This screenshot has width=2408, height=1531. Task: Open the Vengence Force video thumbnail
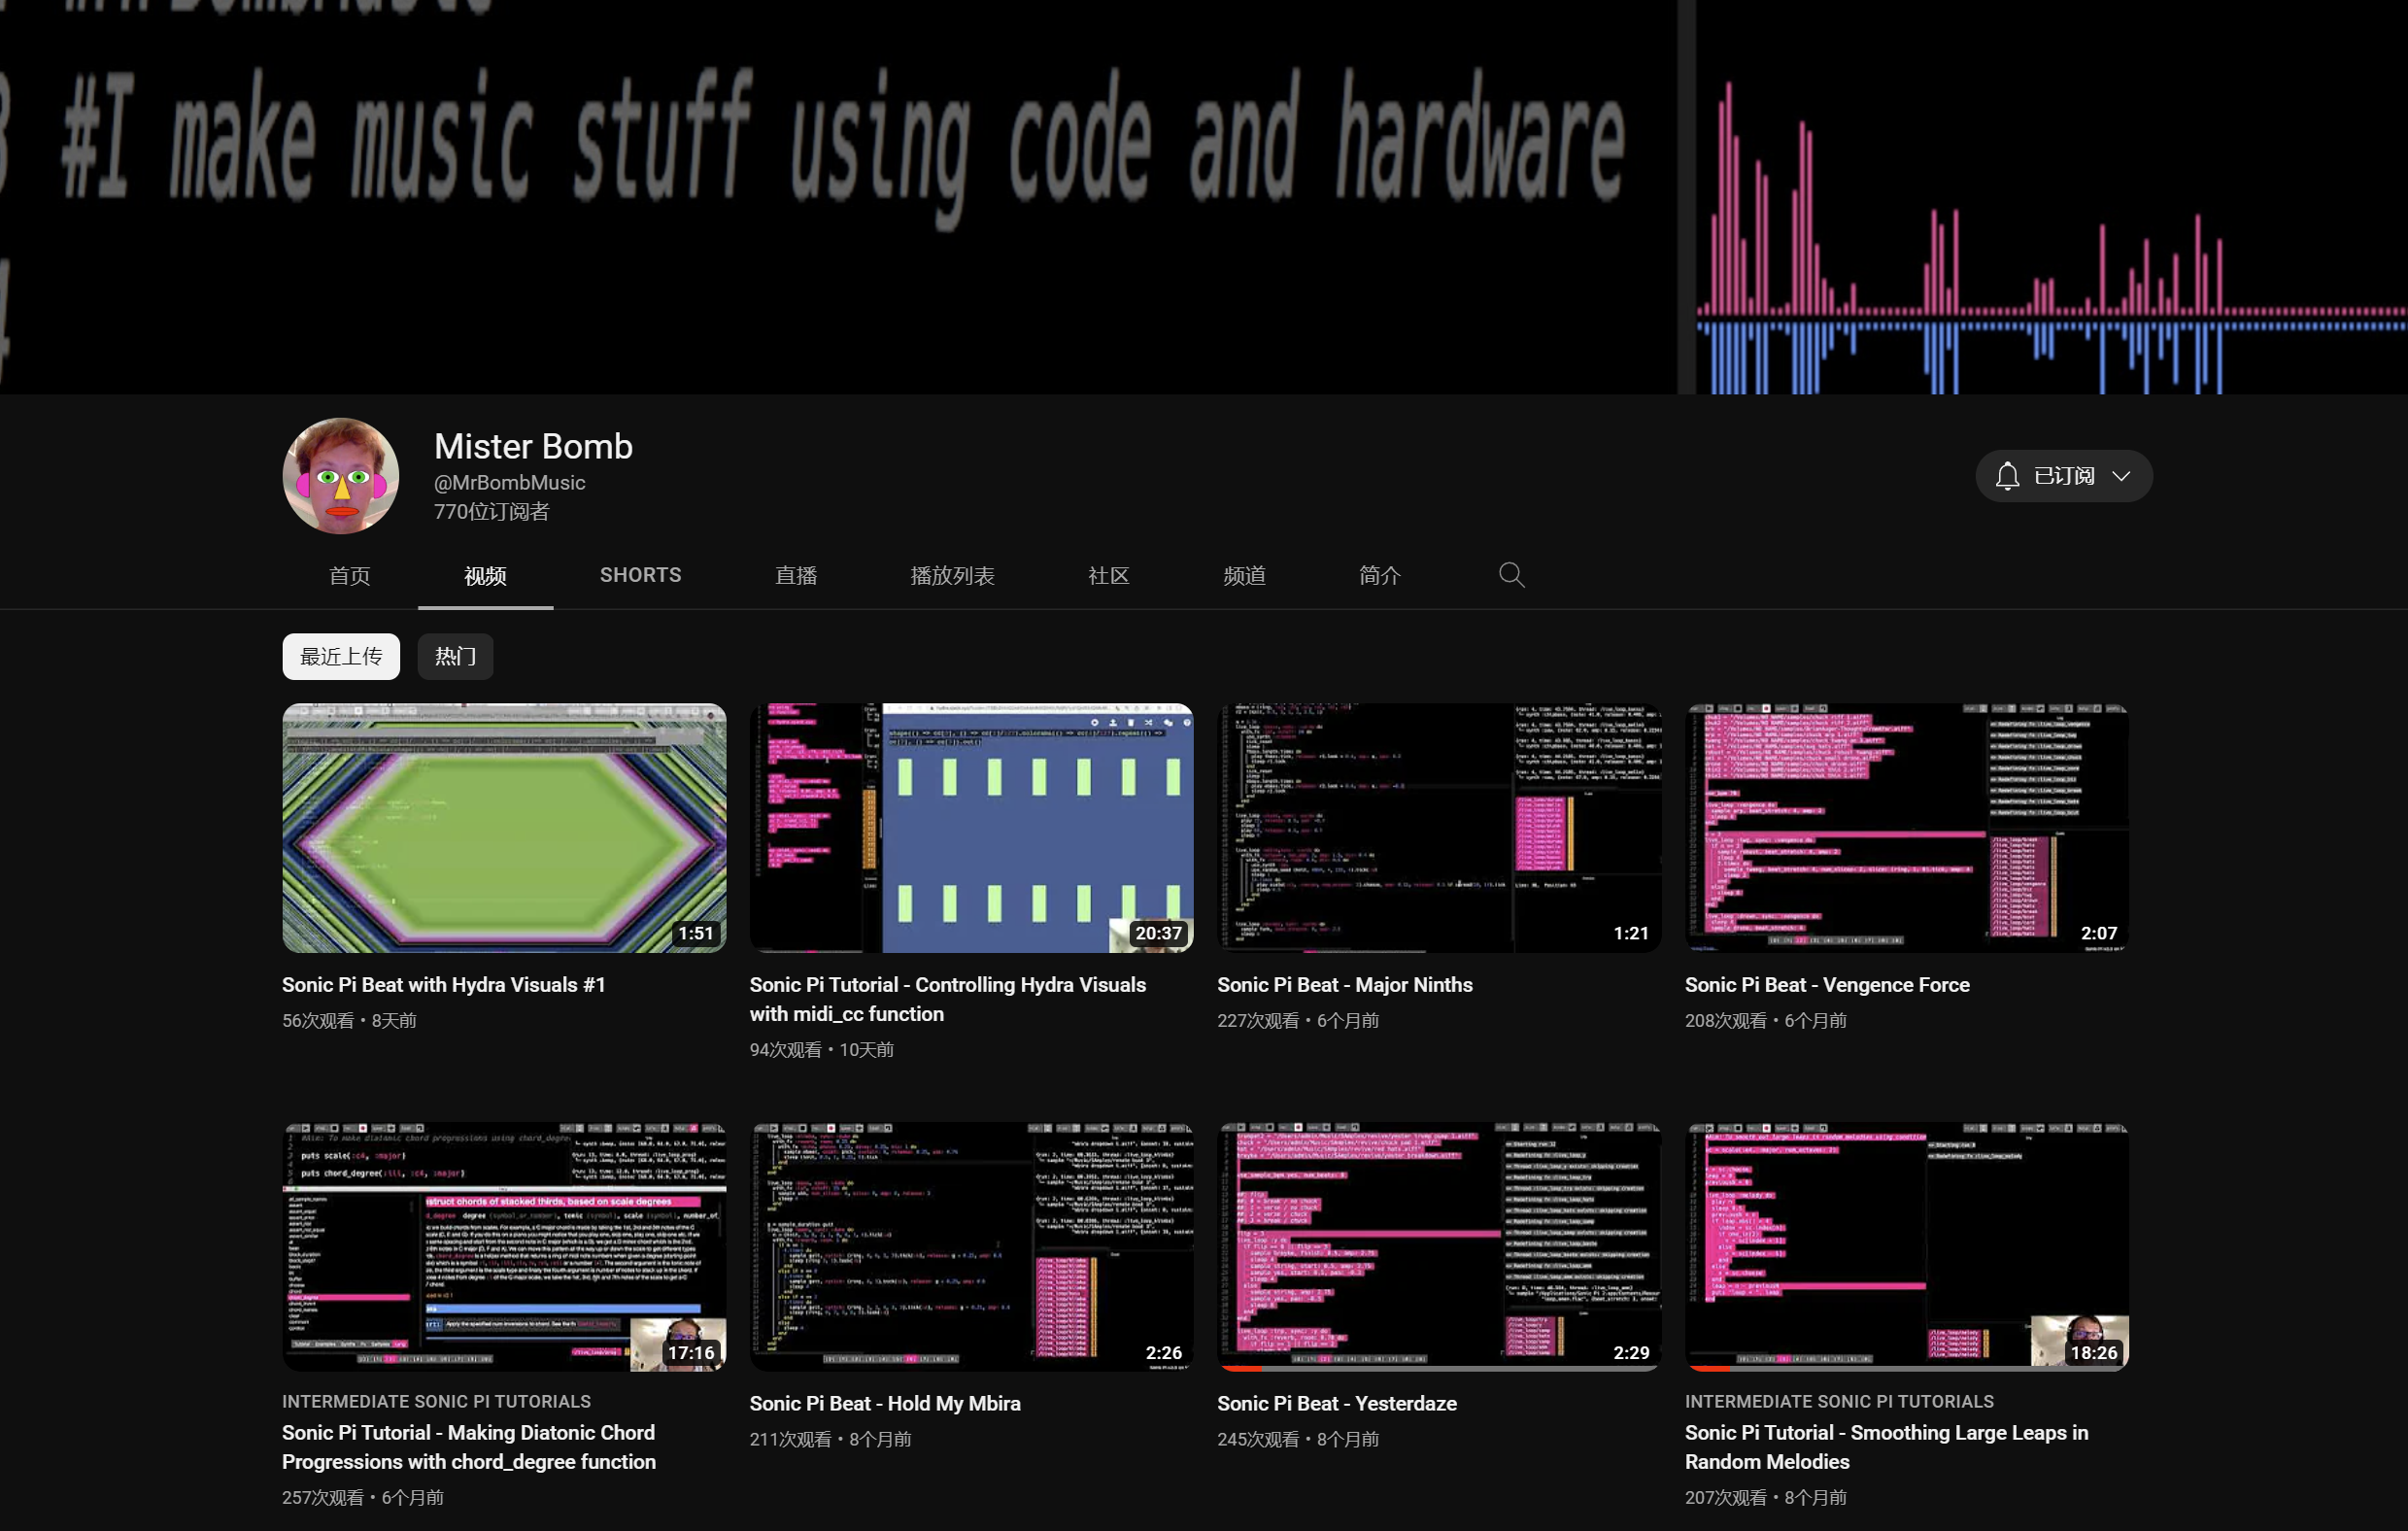click(1907, 828)
